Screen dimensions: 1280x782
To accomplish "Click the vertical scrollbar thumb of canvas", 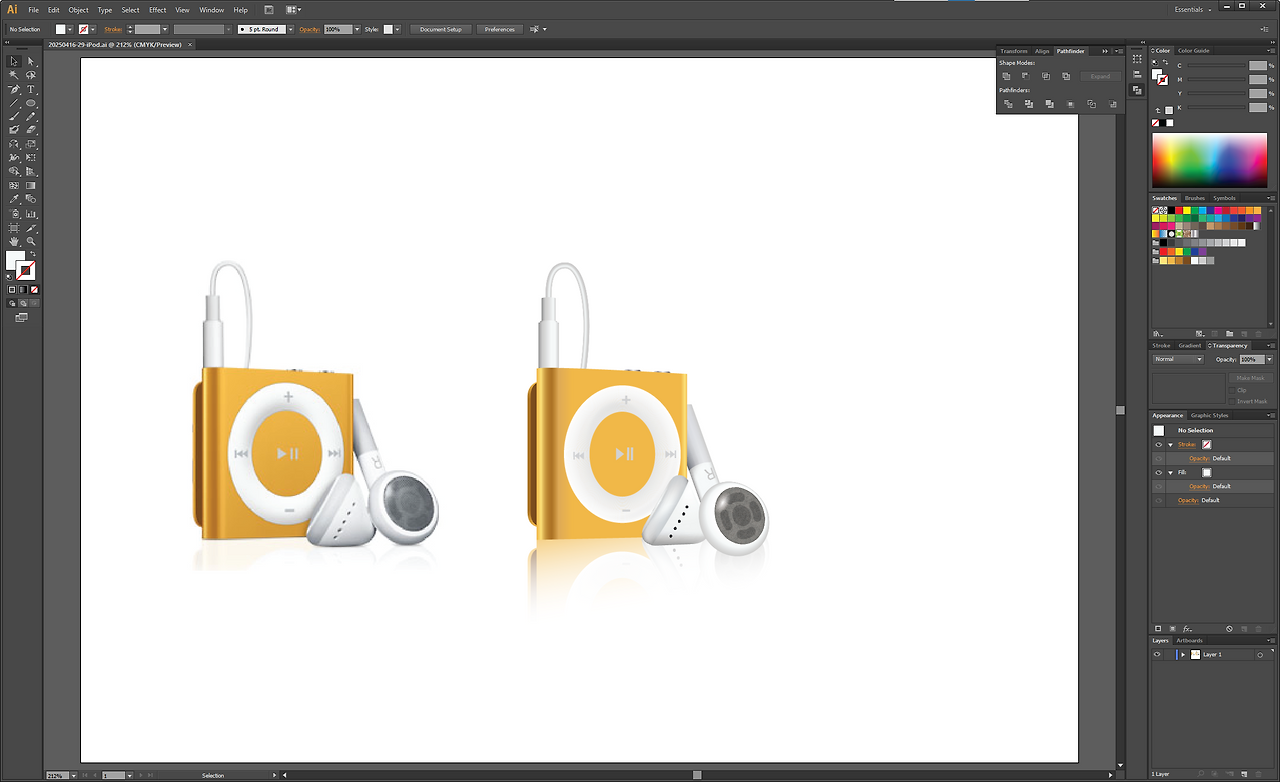I will tap(1120, 409).
